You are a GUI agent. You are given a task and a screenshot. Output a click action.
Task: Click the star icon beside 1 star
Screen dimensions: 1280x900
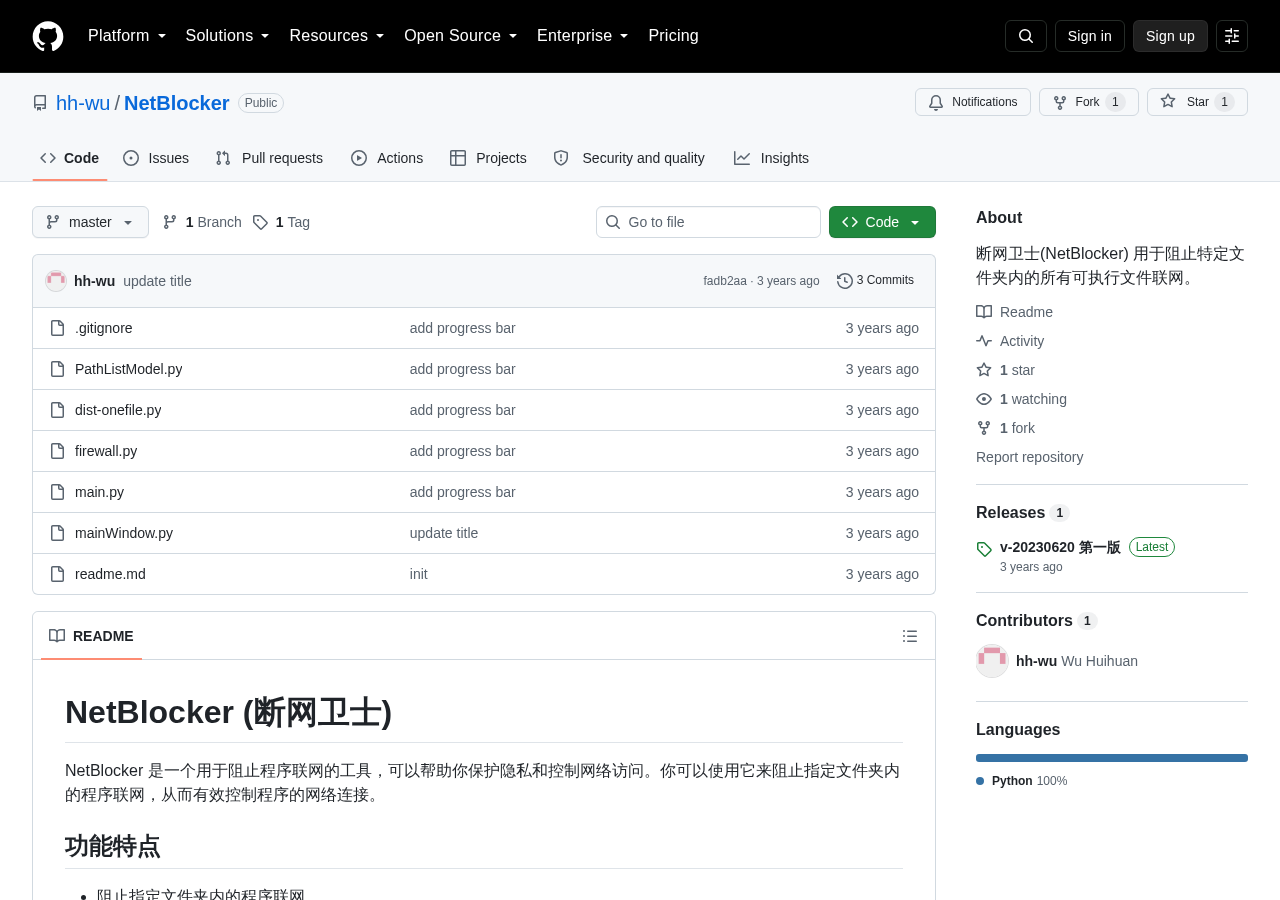point(984,370)
